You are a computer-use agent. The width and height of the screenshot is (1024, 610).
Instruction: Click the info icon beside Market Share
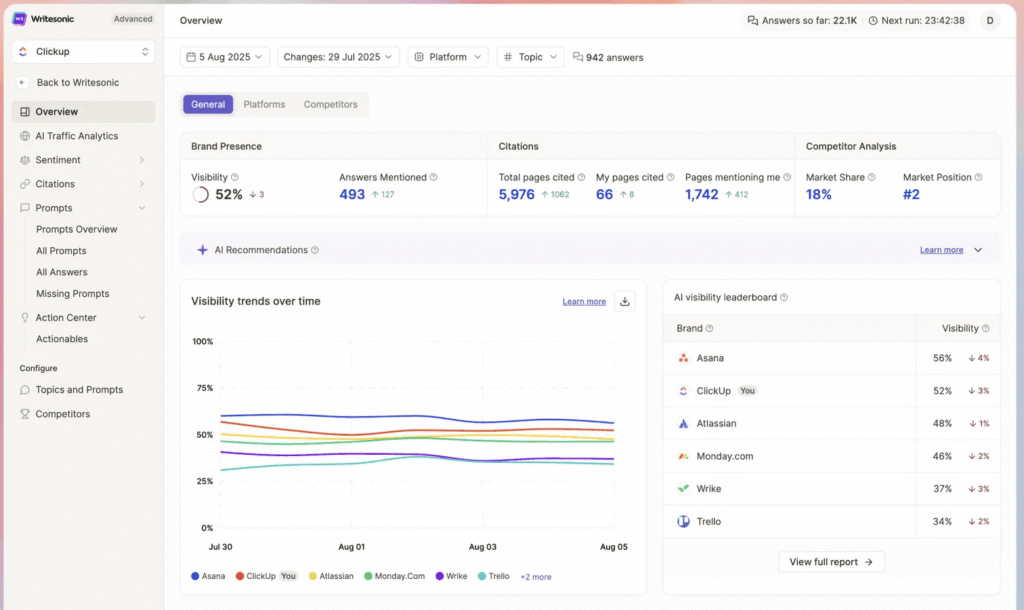[x=872, y=178]
